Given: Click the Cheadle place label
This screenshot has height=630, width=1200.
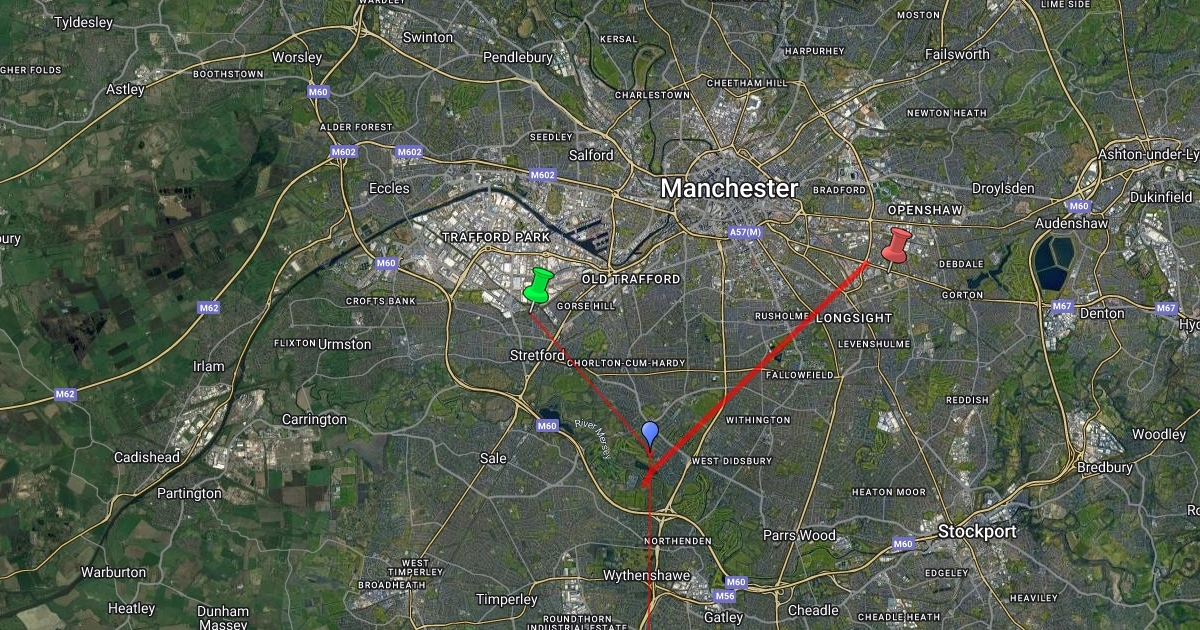Looking at the screenshot, I should click(x=813, y=610).
